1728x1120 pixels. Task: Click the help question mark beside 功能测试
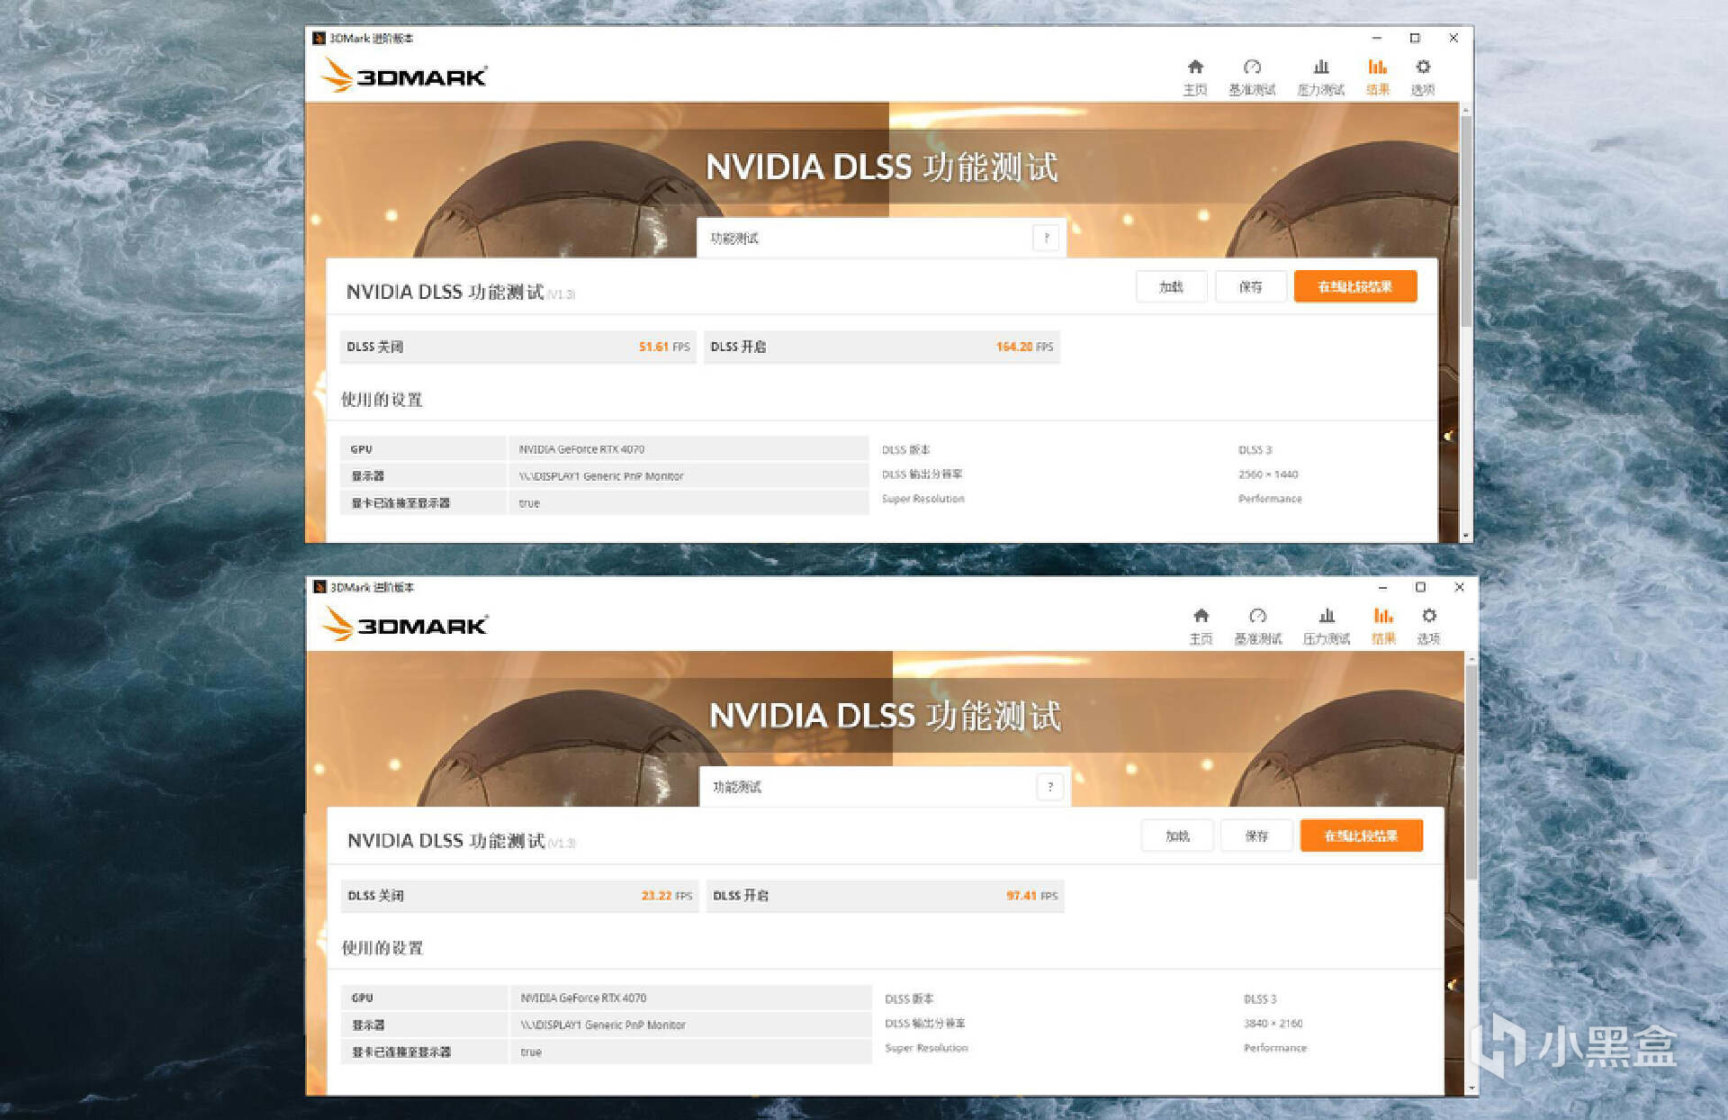pos(1046,238)
